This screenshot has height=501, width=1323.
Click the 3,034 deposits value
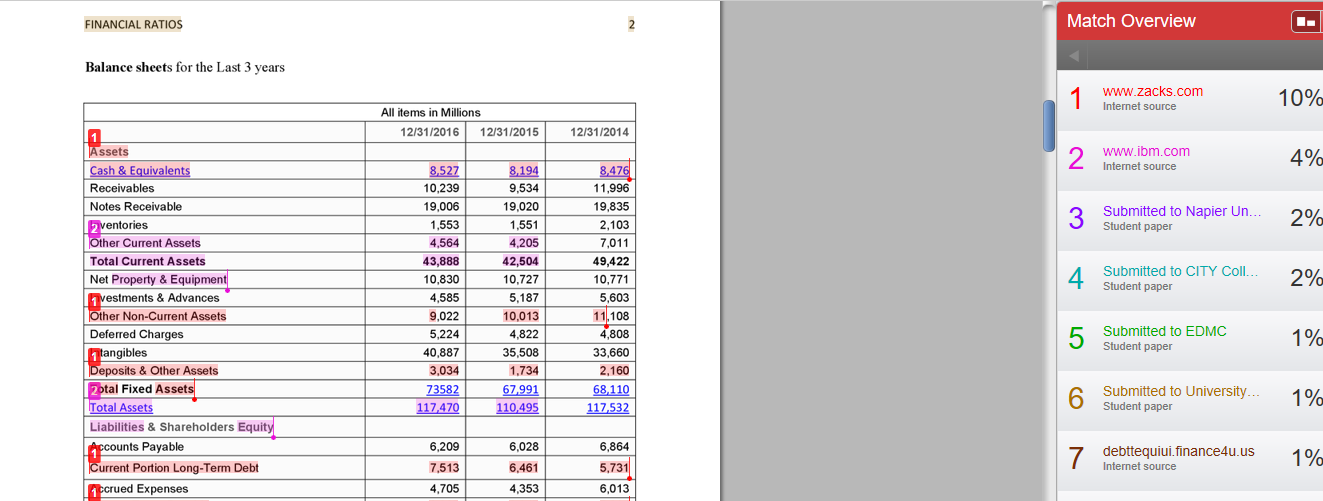(444, 371)
